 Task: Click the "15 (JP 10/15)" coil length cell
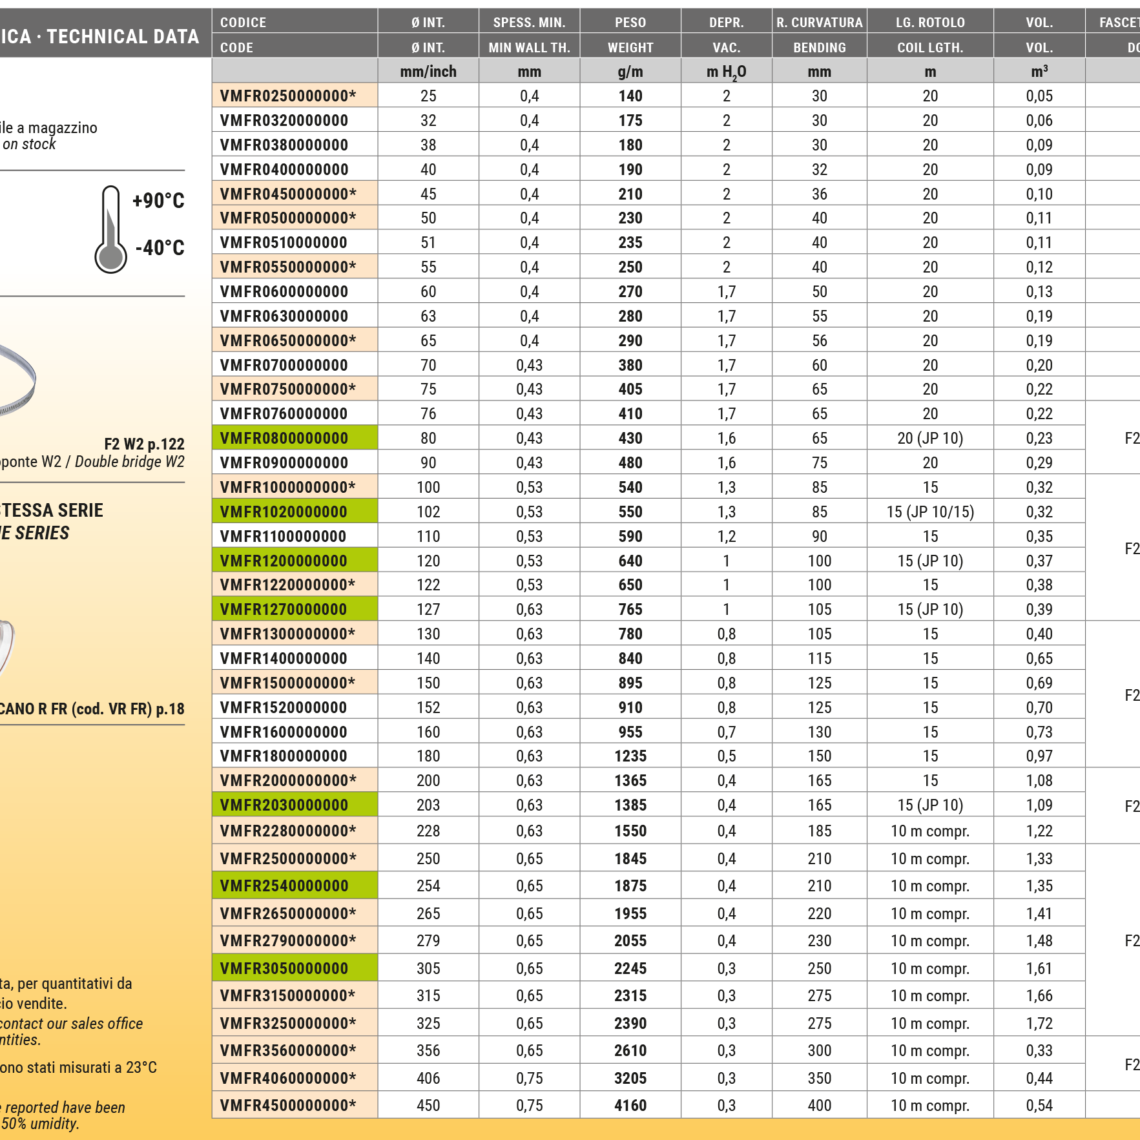coord(930,512)
